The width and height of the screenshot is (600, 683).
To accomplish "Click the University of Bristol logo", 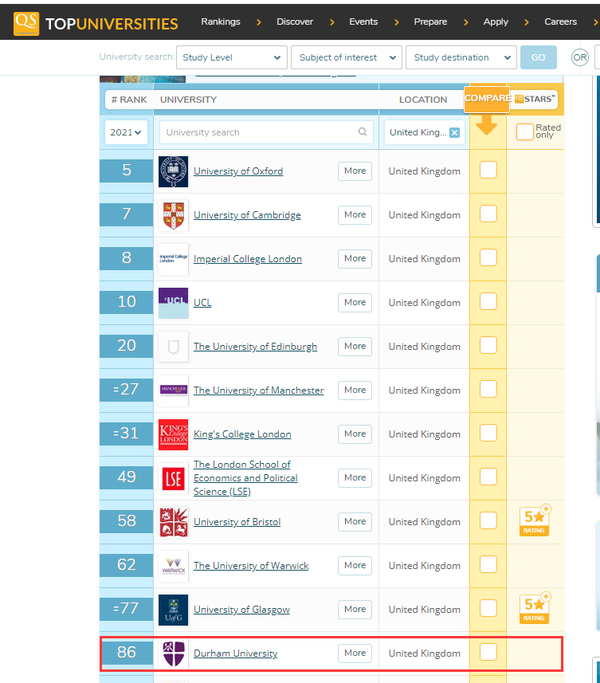I will point(173,522).
